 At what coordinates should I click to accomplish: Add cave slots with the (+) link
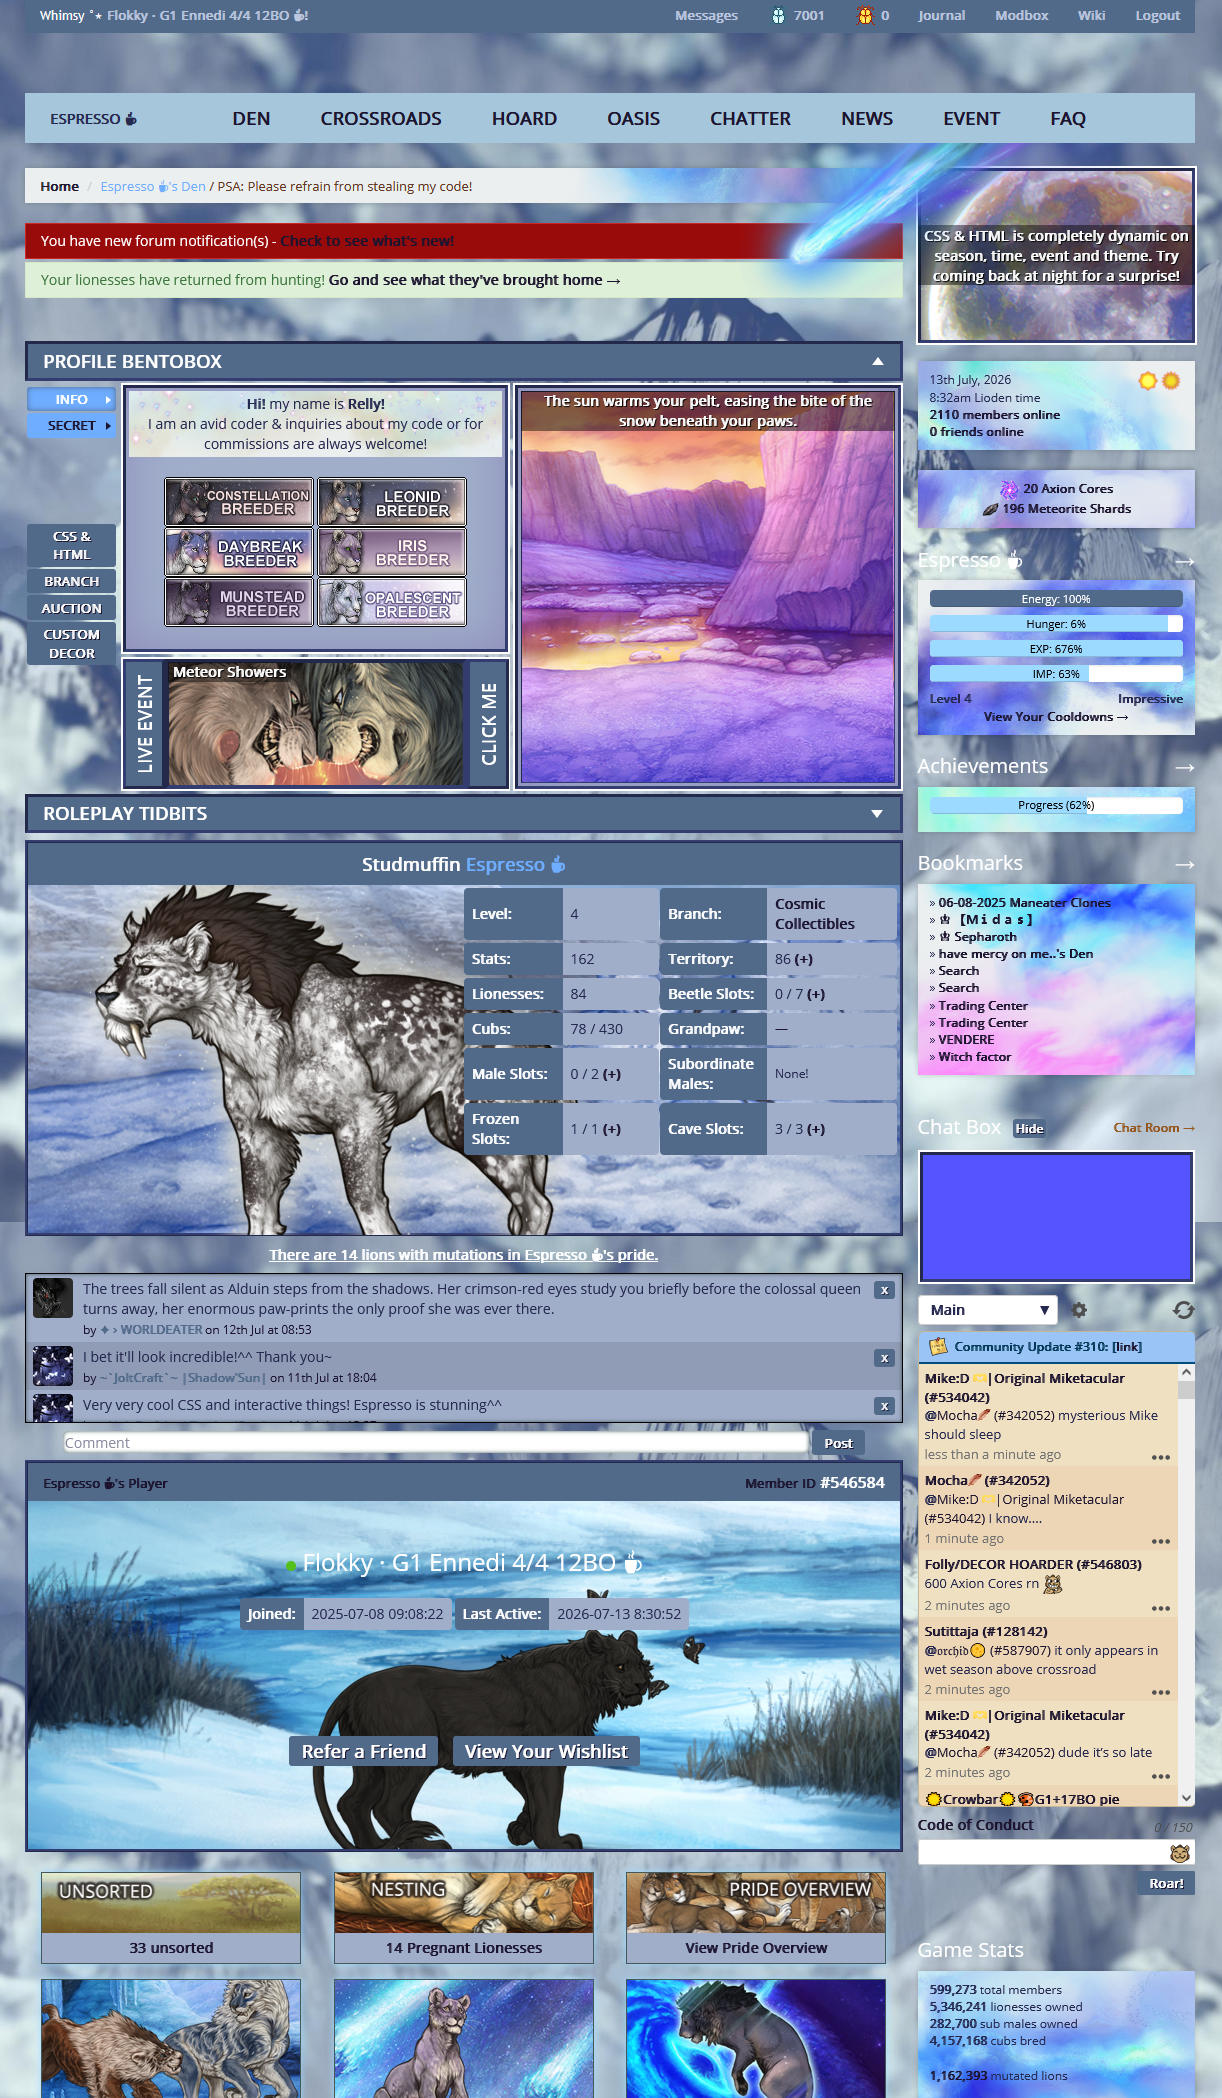(816, 1129)
